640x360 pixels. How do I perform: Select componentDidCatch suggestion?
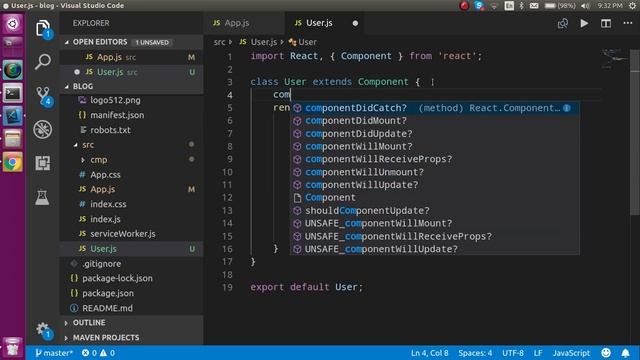(x=435, y=108)
